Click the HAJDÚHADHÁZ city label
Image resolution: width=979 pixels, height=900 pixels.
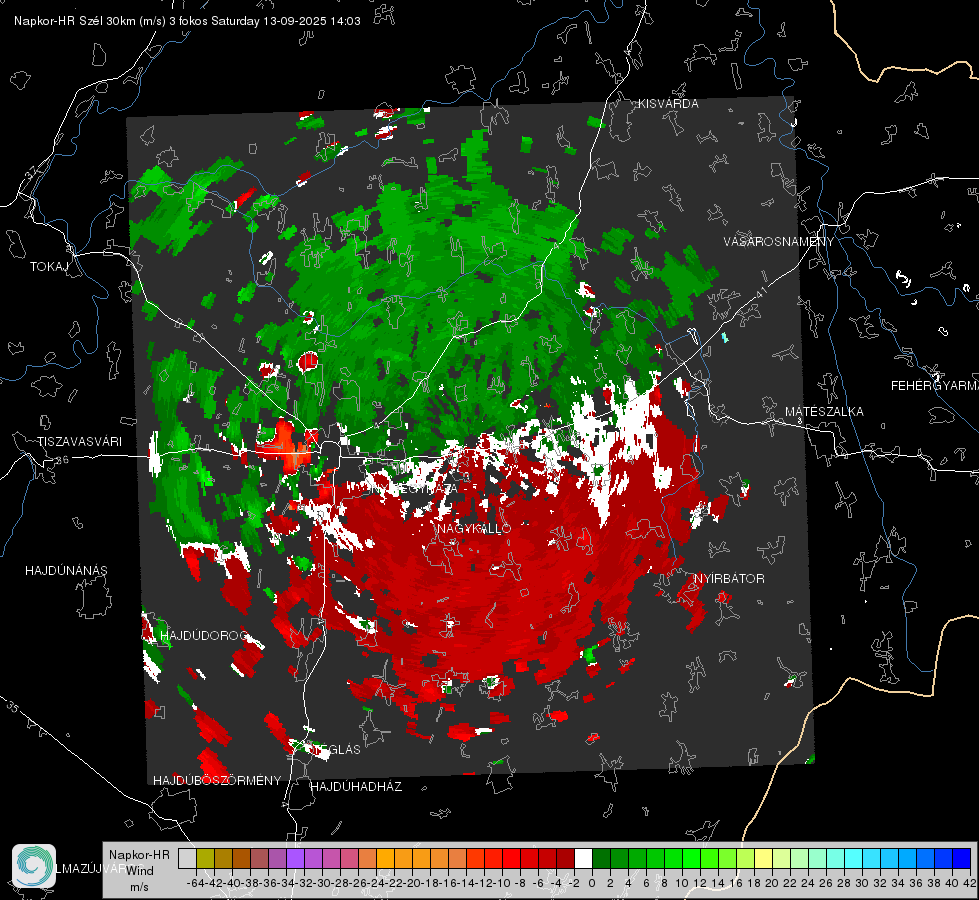pyautogui.click(x=356, y=787)
